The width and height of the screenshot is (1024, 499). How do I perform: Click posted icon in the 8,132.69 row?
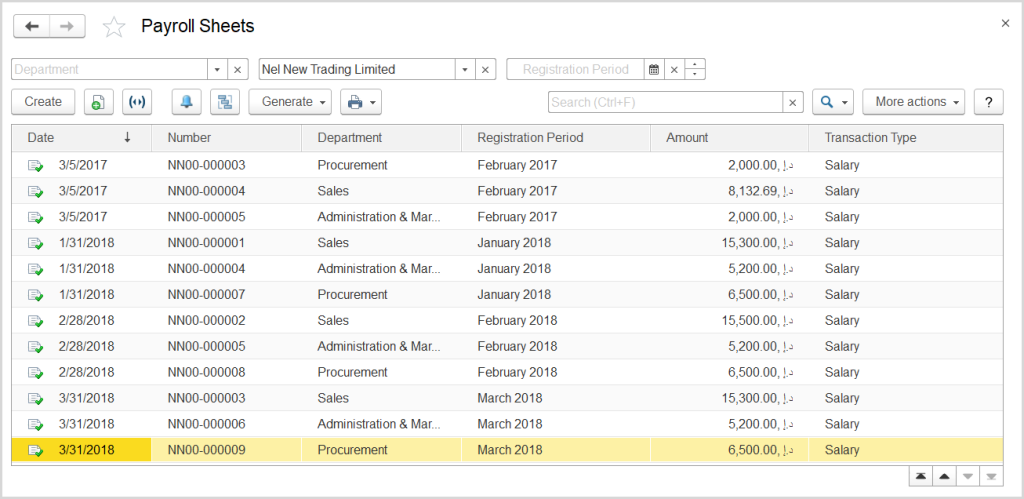(x=35, y=191)
